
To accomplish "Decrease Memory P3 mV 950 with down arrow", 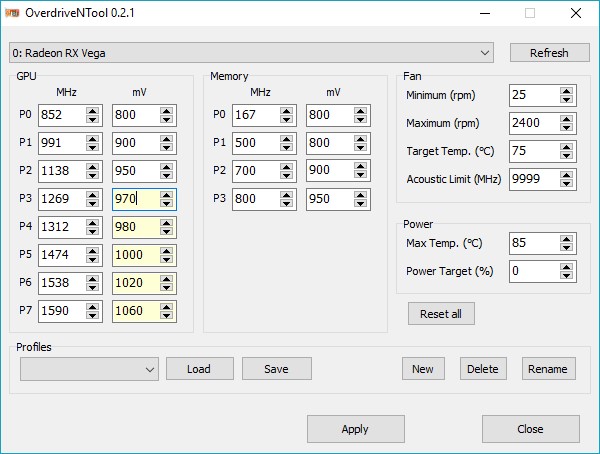I will [360, 203].
